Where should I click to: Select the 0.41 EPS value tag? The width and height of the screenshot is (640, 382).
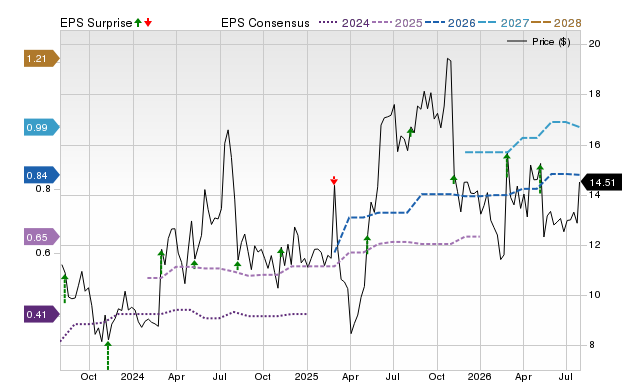(41, 314)
